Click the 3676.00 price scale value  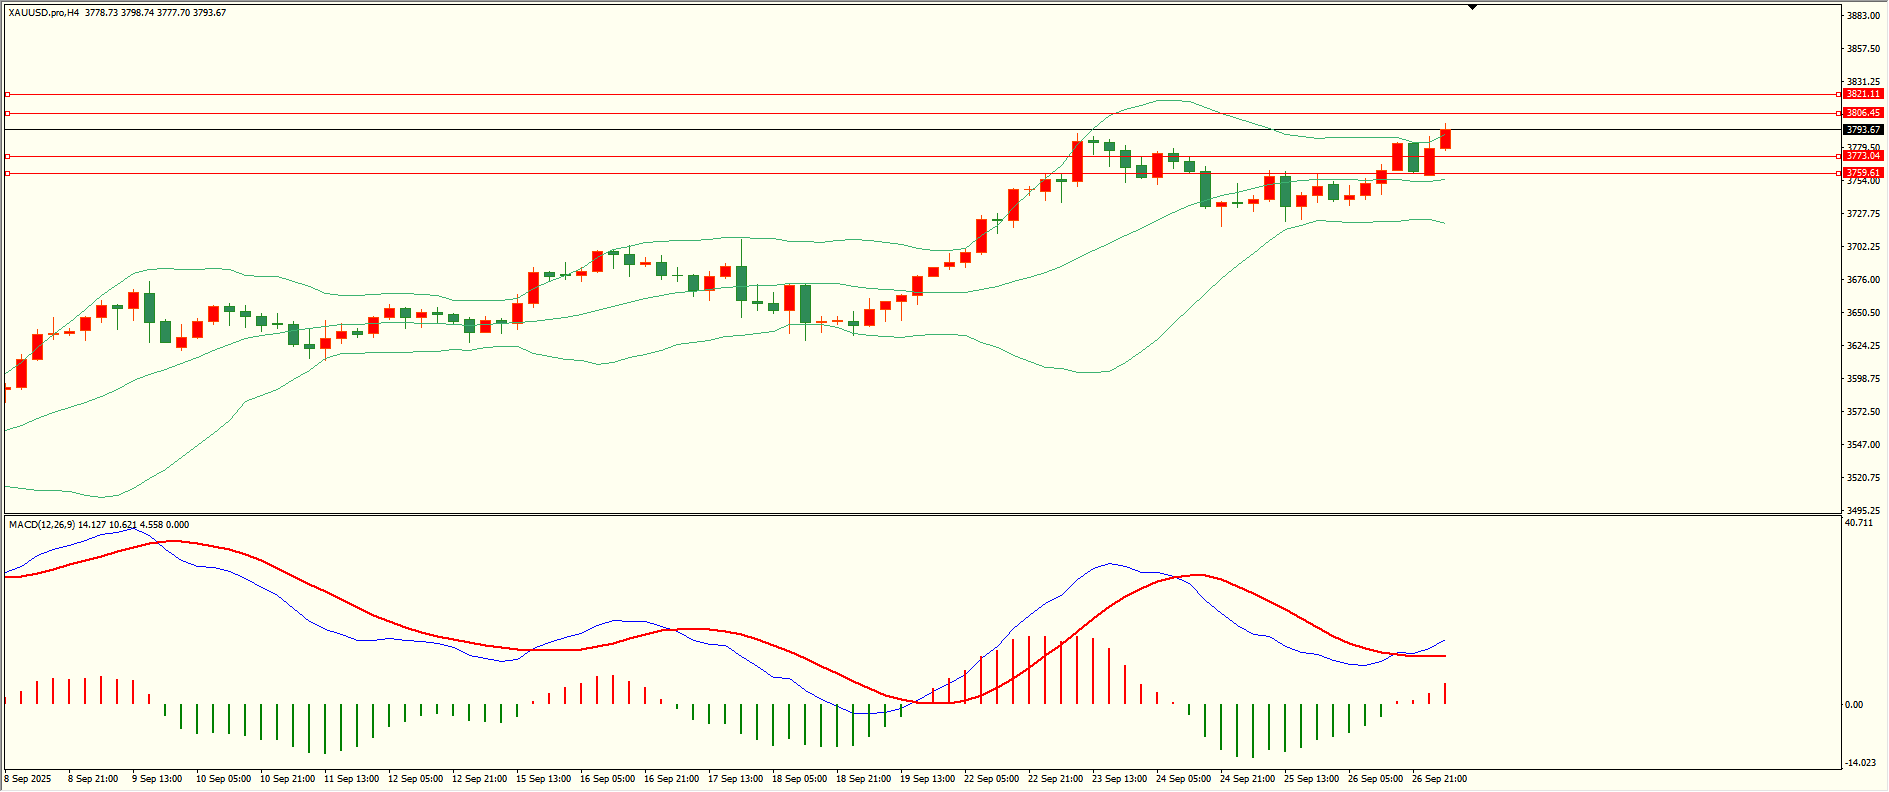(1863, 280)
